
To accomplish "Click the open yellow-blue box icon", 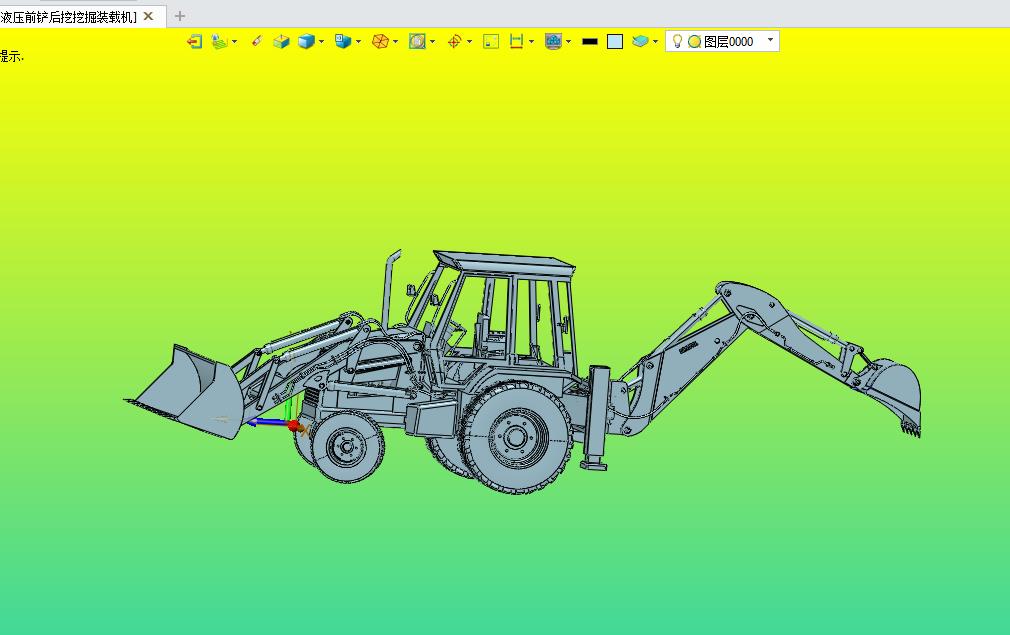I will pyautogui.click(x=281, y=42).
